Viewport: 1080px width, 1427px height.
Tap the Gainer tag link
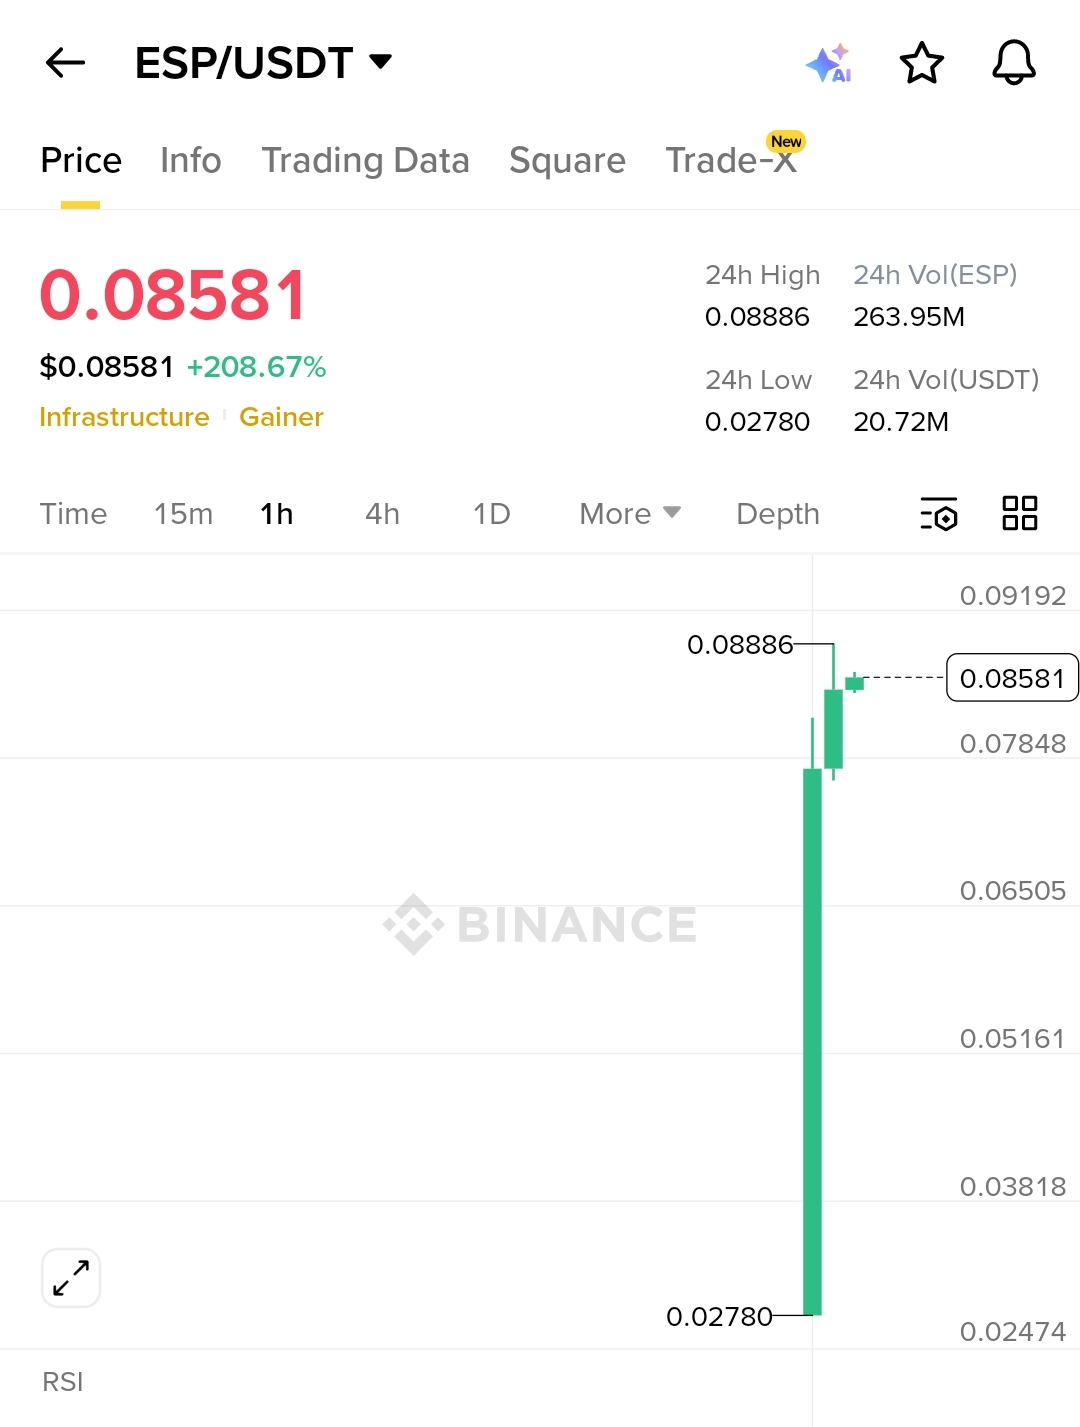[x=281, y=417]
